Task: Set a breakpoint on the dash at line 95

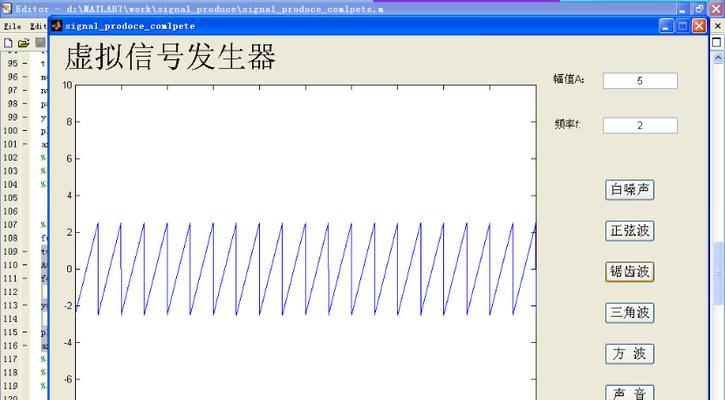Action: click(x=25, y=63)
